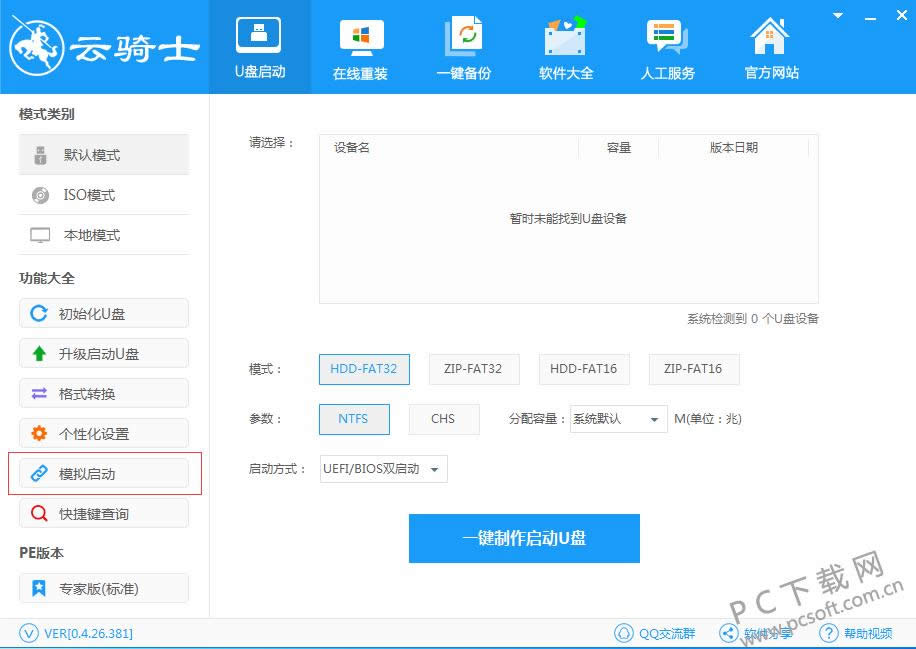
Task: Open the 在线重装 online reinstall icon
Action: (361, 38)
